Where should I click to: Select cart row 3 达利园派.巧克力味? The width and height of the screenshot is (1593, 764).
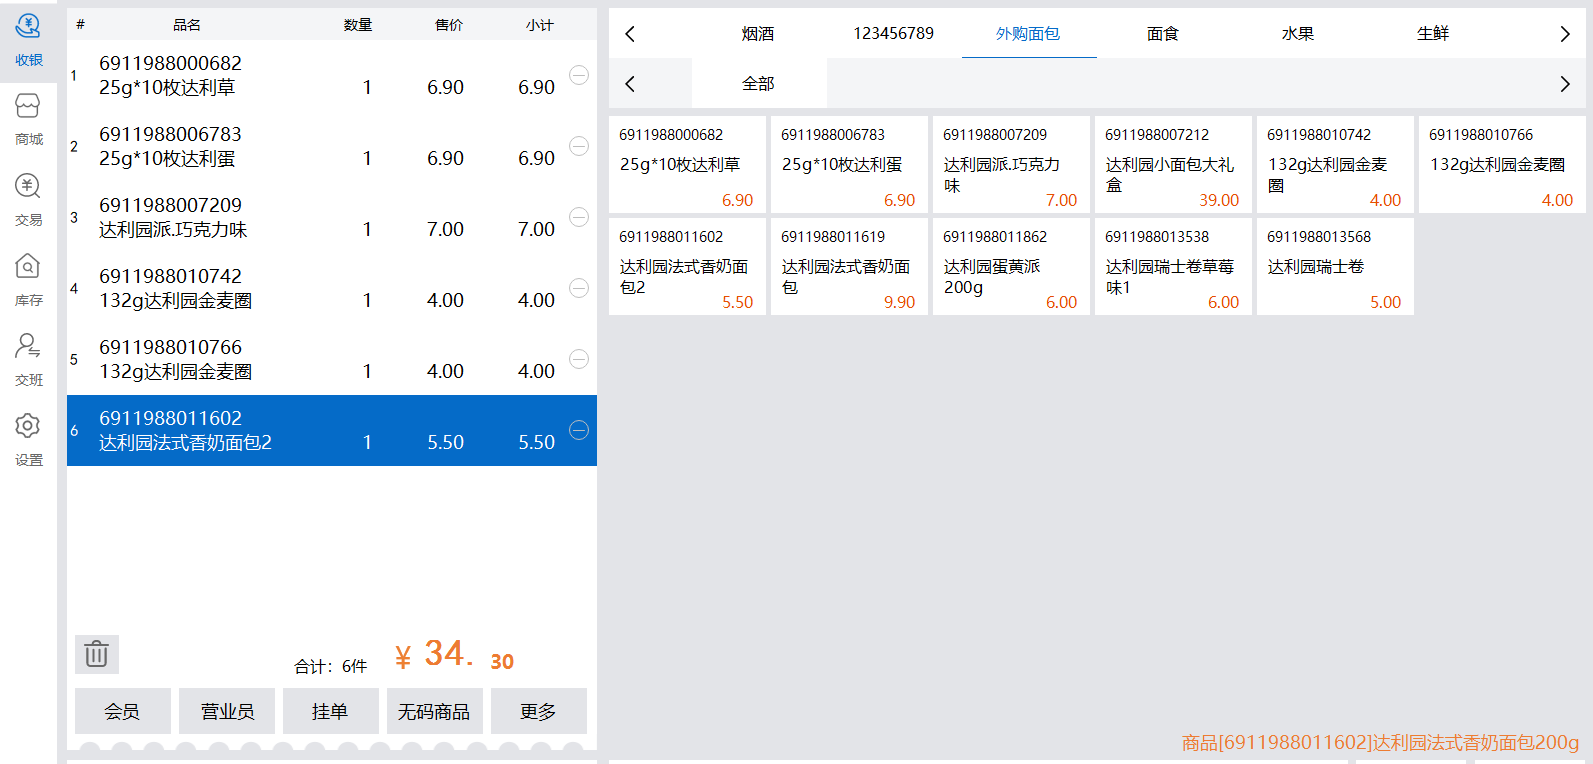(x=332, y=217)
